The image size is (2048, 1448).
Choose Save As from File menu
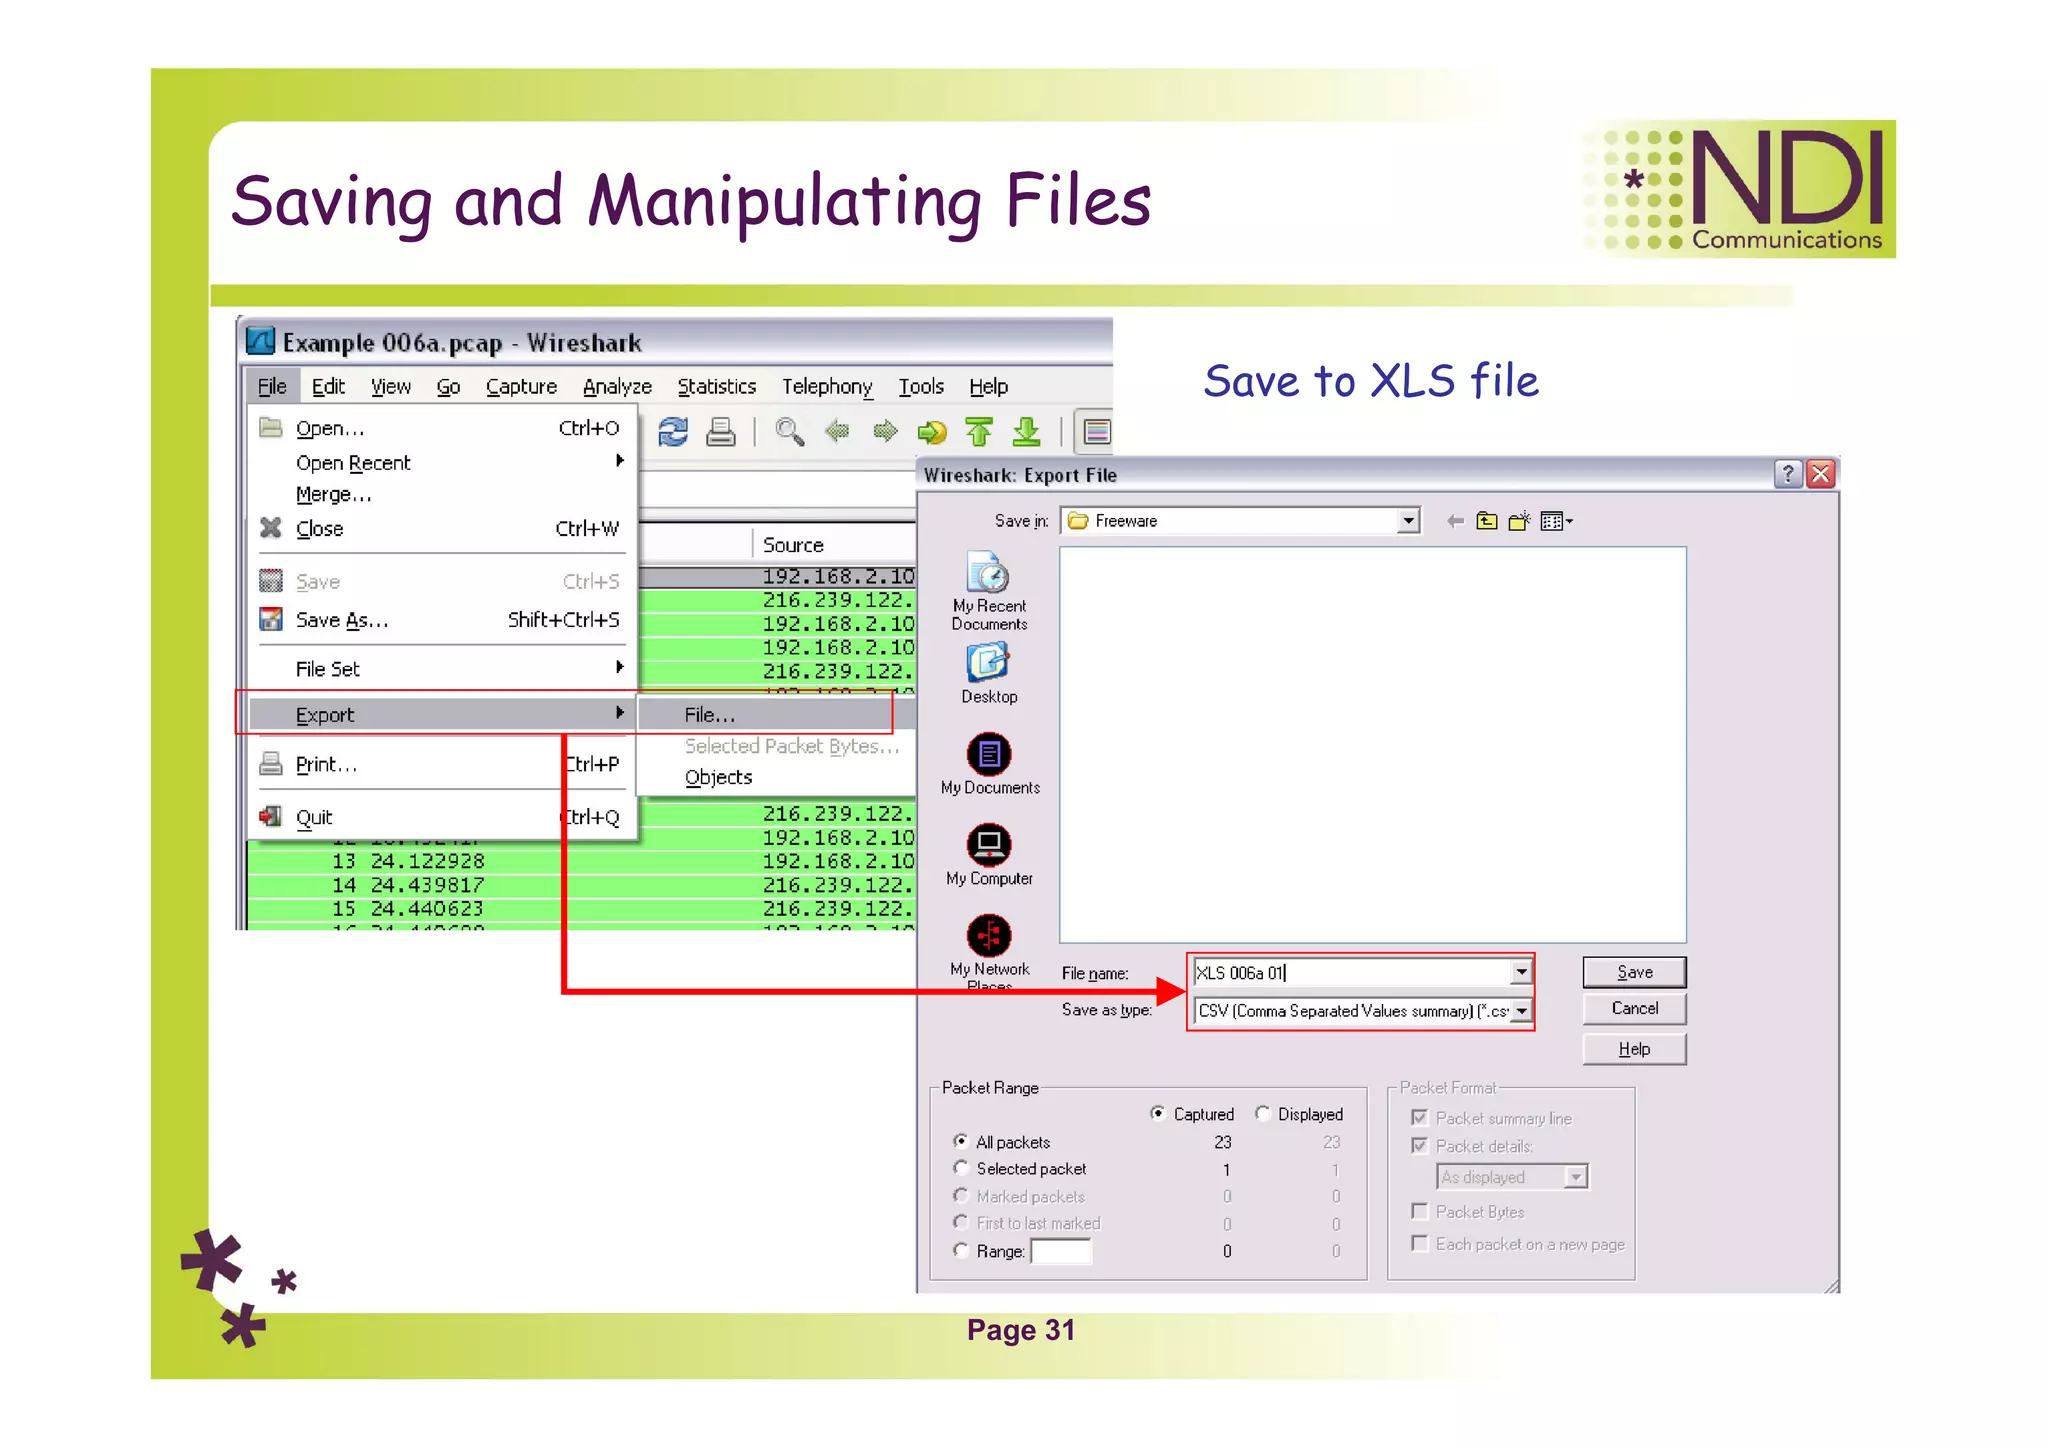[x=341, y=620]
